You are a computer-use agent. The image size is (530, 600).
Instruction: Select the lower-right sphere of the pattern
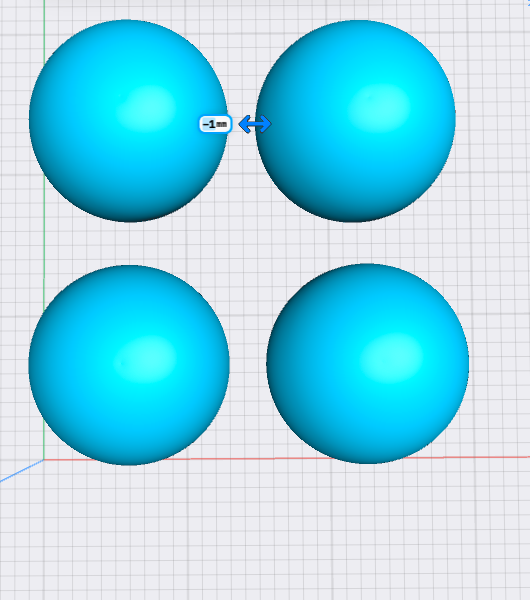pyautogui.click(x=368, y=364)
